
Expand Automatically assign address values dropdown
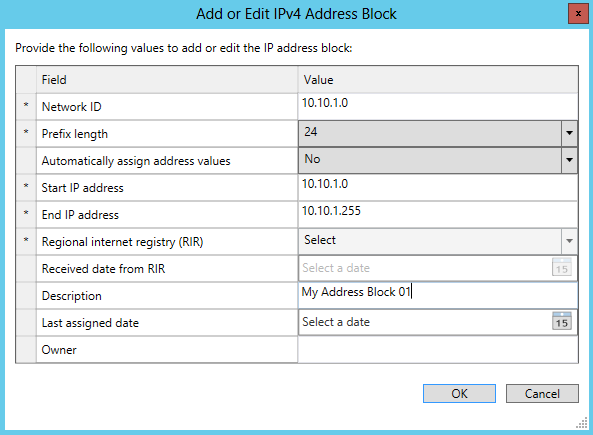(x=569, y=160)
